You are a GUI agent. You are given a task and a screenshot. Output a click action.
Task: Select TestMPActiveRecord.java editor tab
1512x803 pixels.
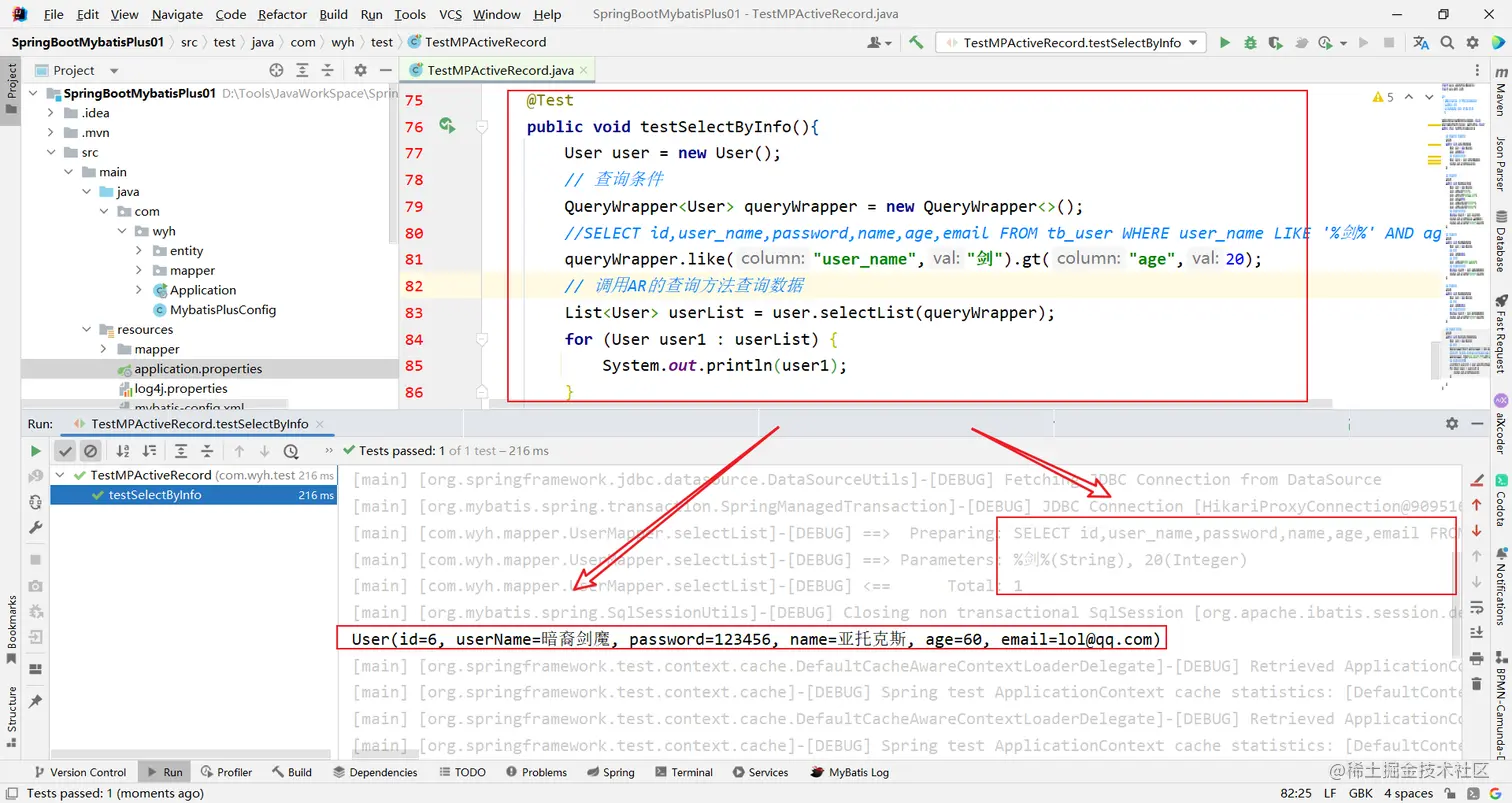coord(497,70)
